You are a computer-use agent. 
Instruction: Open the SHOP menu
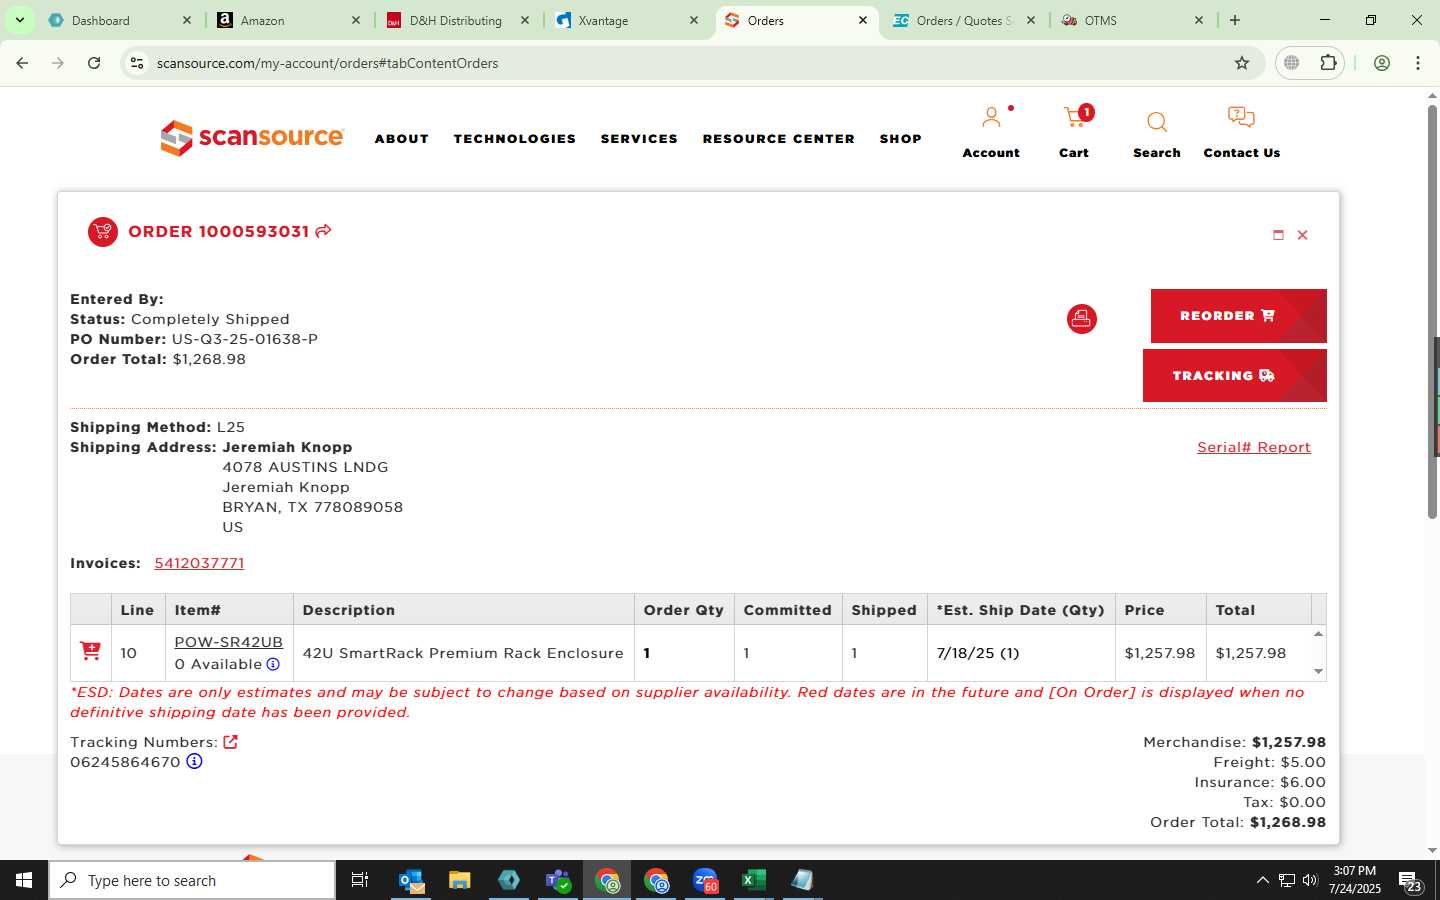click(901, 139)
